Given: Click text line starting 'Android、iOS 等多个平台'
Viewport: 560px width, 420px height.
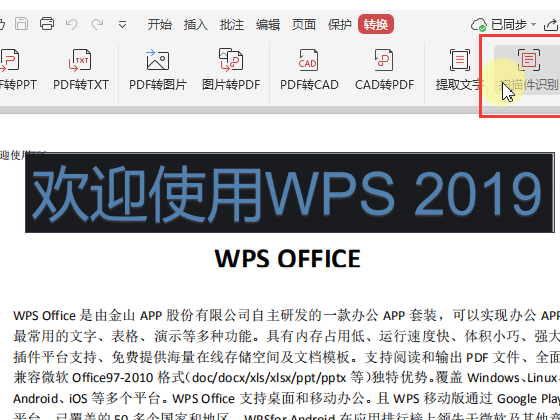Looking at the screenshot, I should (286, 399).
